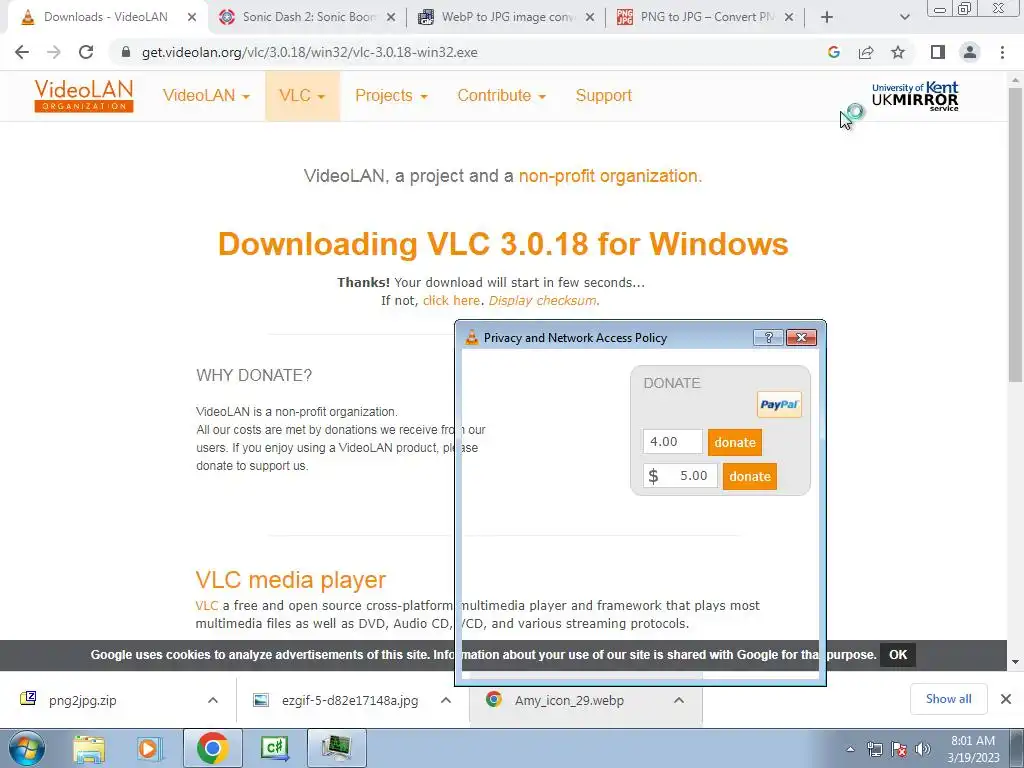Show hidden tray icons arrow
Image resolution: width=1024 pixels, height=768 pixels.
coord(850,749)
